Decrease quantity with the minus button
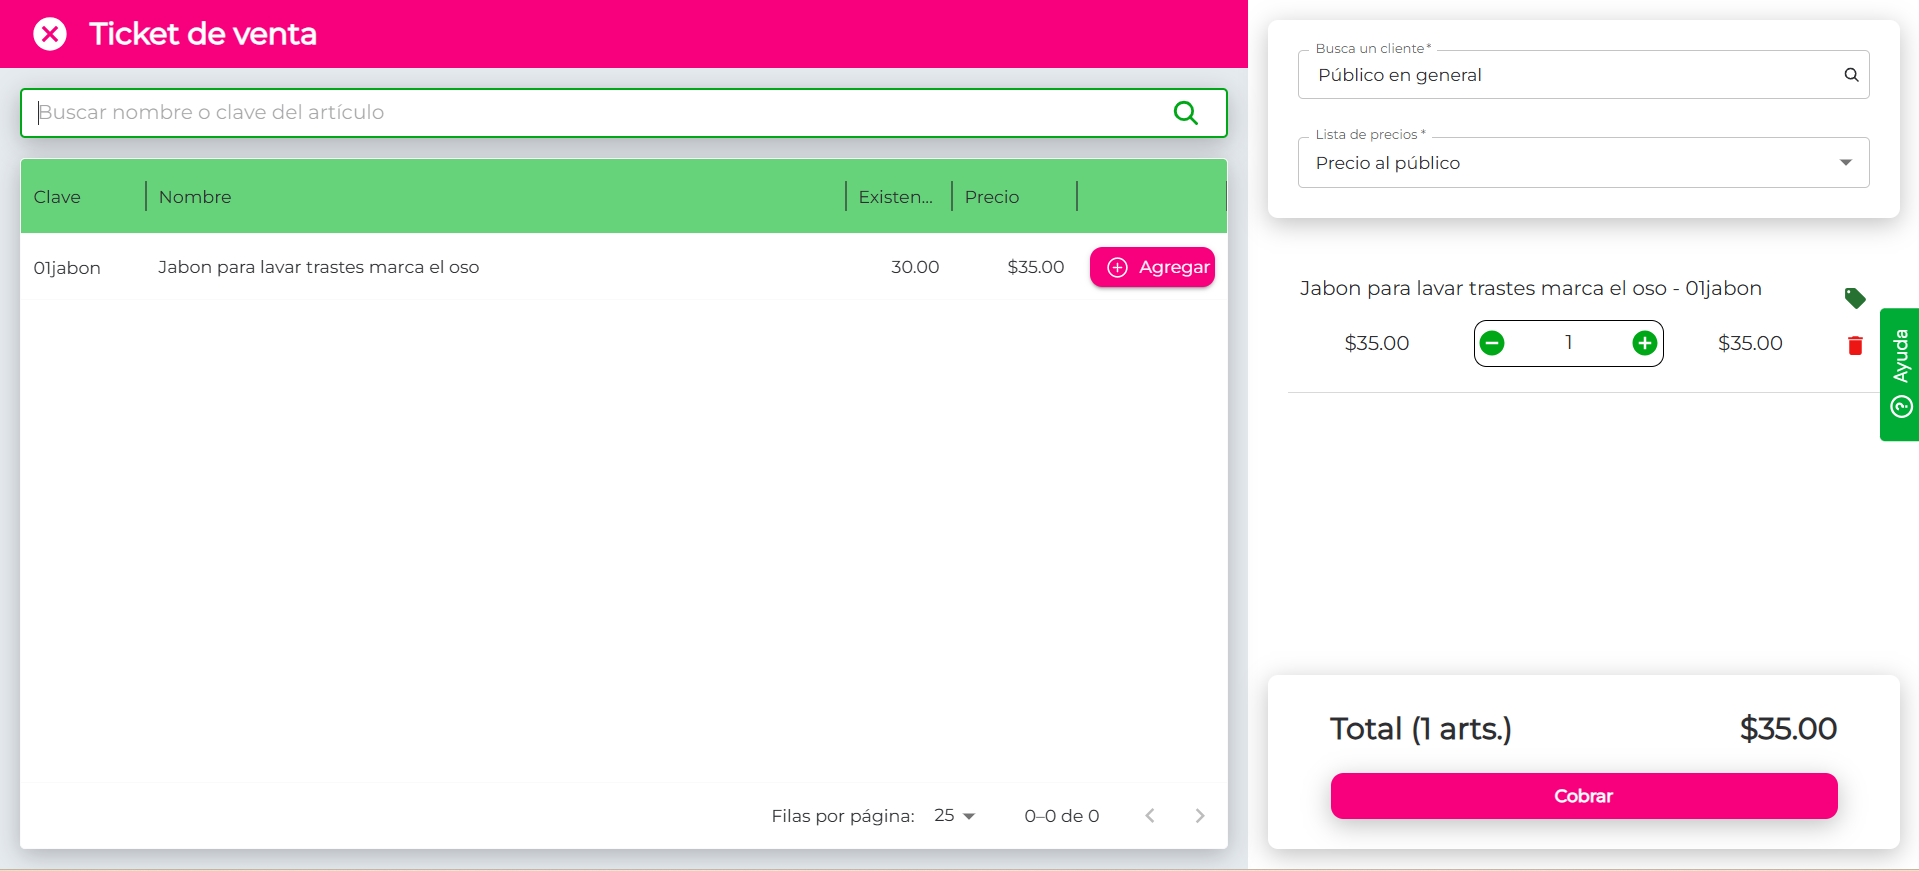1919x871 pixels. [1492, 343]
